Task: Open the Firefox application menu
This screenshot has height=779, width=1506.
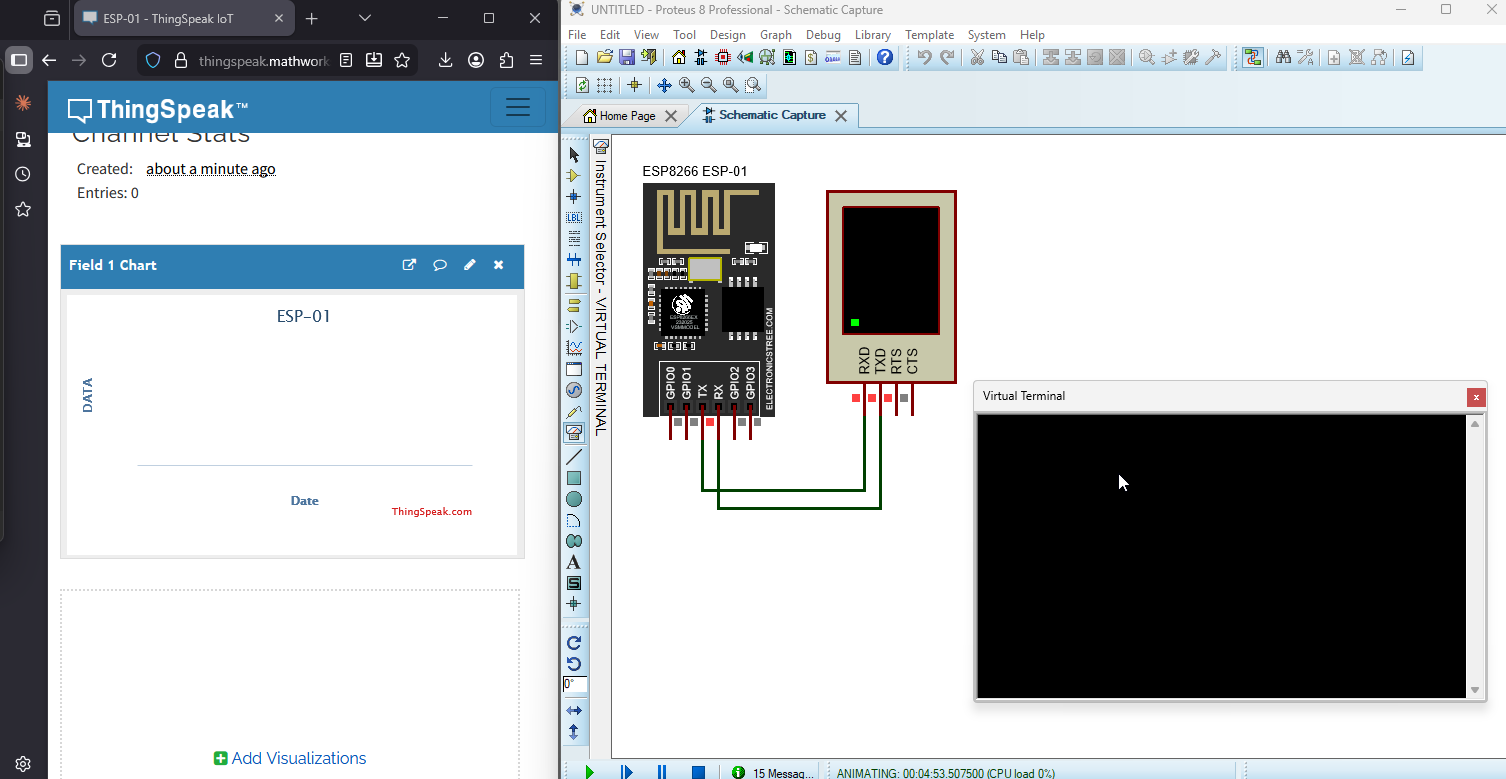Action: point(537,60)
